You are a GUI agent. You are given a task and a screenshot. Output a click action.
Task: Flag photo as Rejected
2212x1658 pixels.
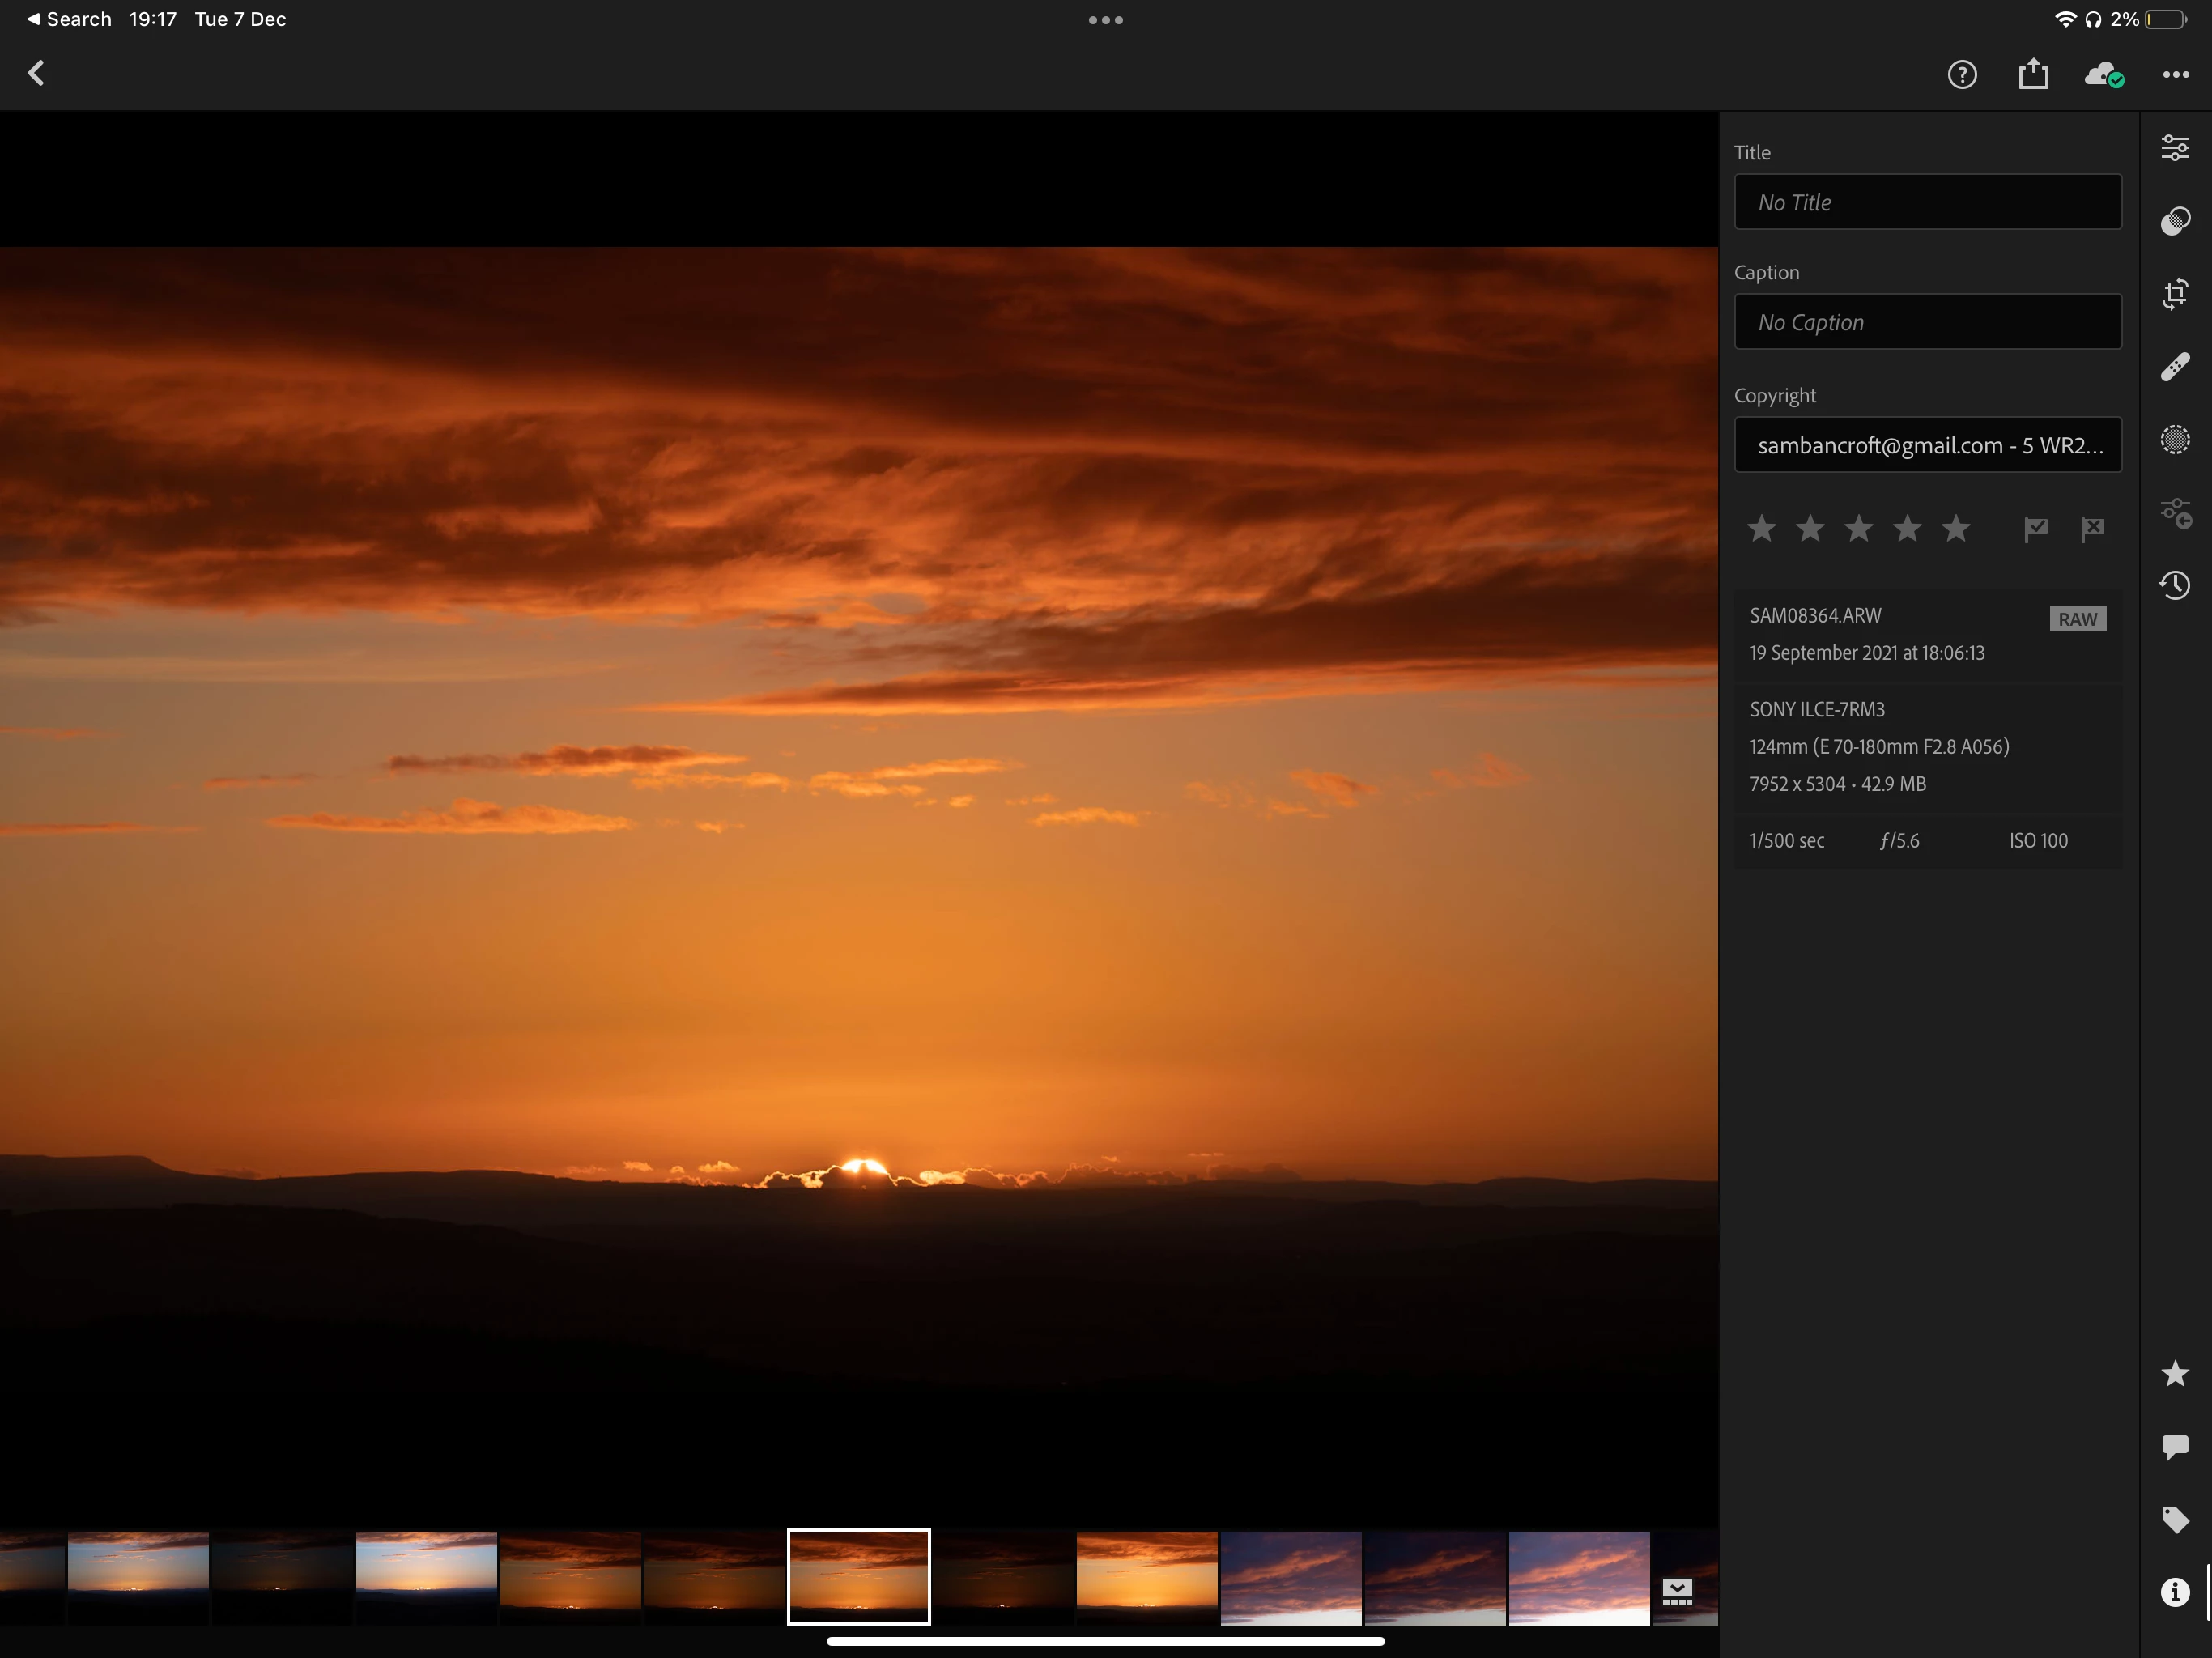click(2092, 529)
